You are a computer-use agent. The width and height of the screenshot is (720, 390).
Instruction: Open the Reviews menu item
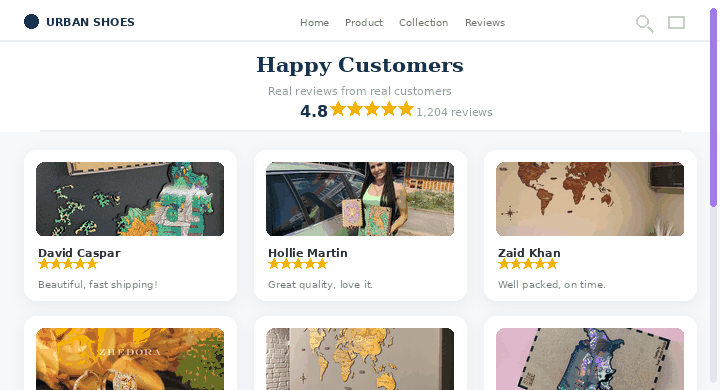tap(485, 23)
